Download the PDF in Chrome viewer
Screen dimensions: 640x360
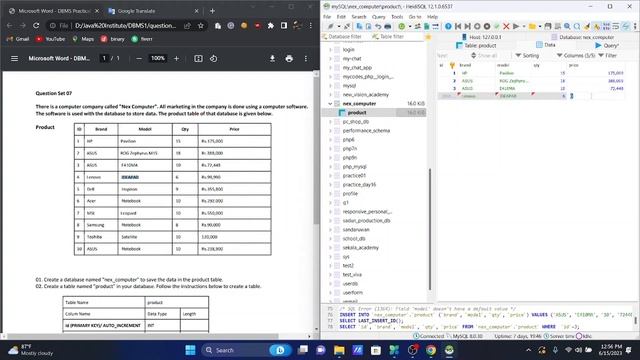[x=272, y=58]
